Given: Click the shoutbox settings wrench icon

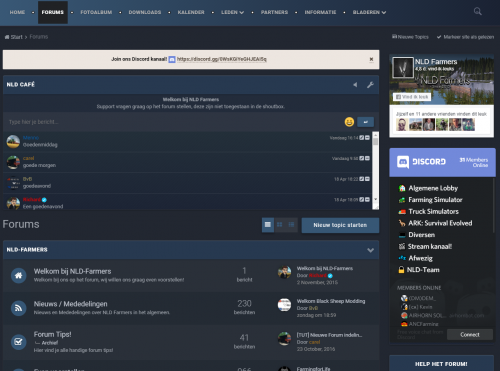Looking at the screenshot, I should pyautogui.click(x=370, y=85).
